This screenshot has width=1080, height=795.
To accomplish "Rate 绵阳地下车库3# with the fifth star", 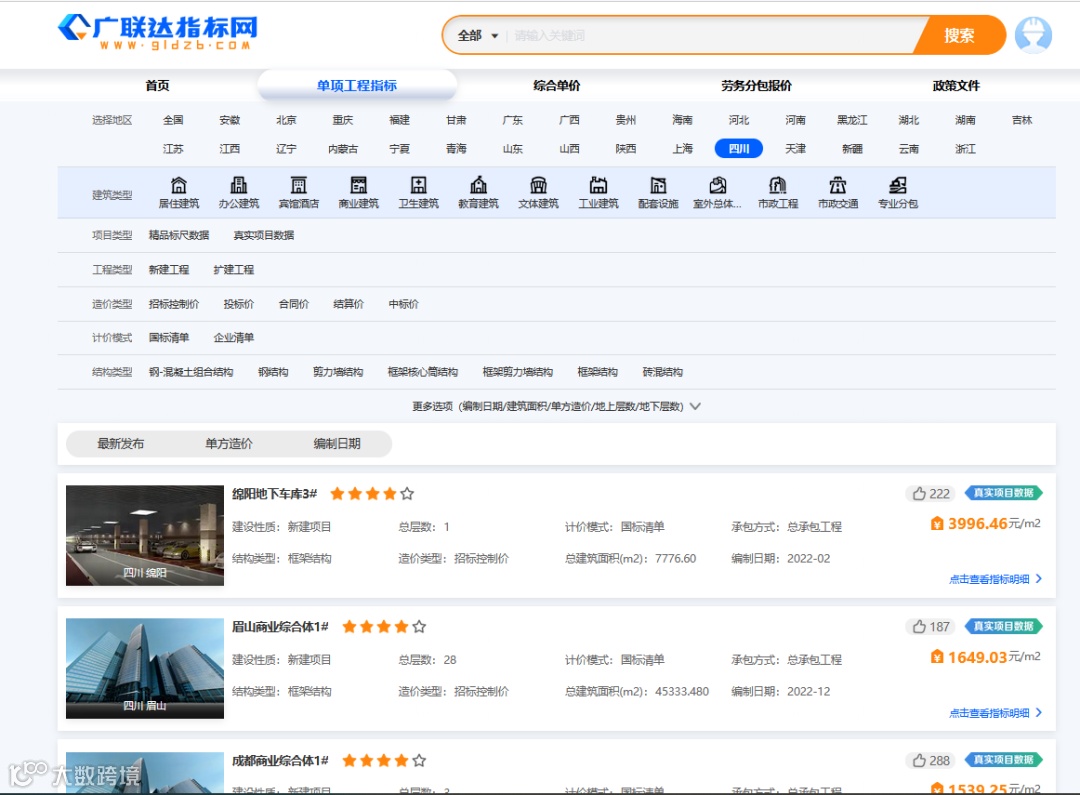I will coord(407,493).
